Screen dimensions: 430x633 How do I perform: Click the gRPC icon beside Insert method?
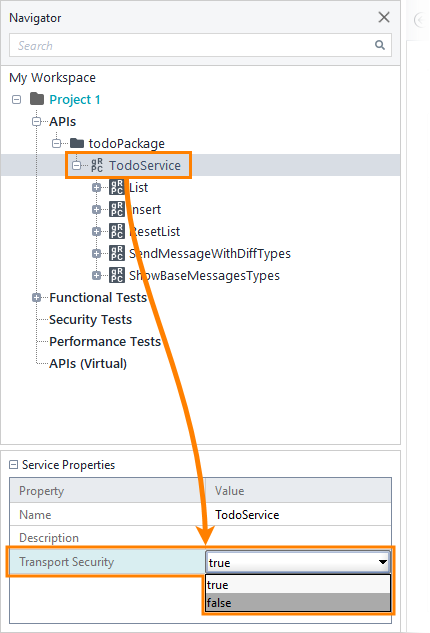tap(117, 209)
